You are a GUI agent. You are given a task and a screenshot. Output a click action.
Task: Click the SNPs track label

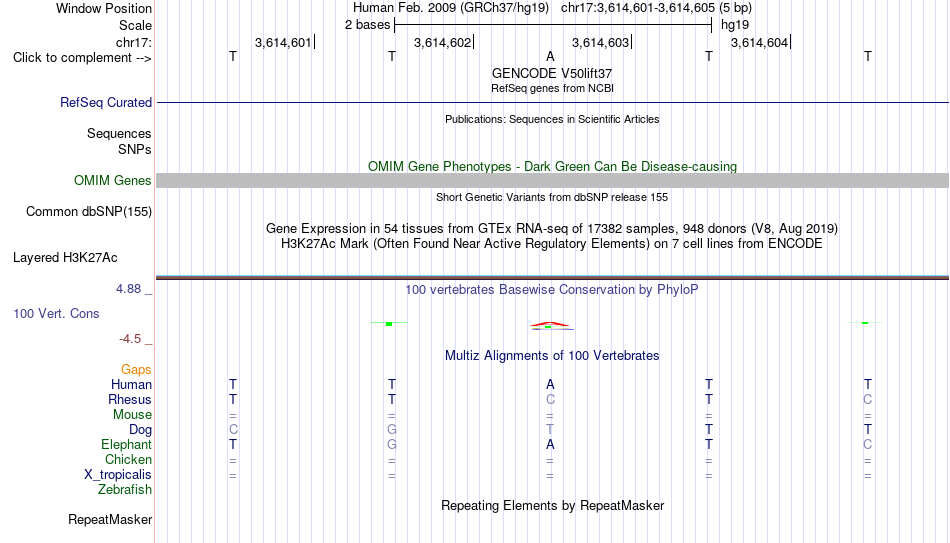[135, 149]
